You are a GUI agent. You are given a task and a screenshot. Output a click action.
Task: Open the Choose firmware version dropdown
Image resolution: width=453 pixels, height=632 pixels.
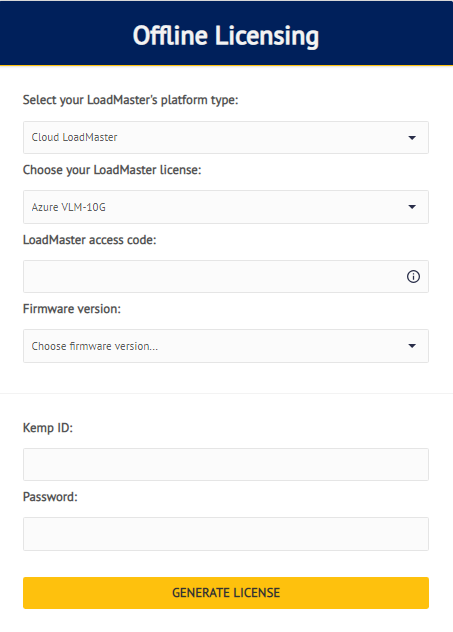(226, 346)
